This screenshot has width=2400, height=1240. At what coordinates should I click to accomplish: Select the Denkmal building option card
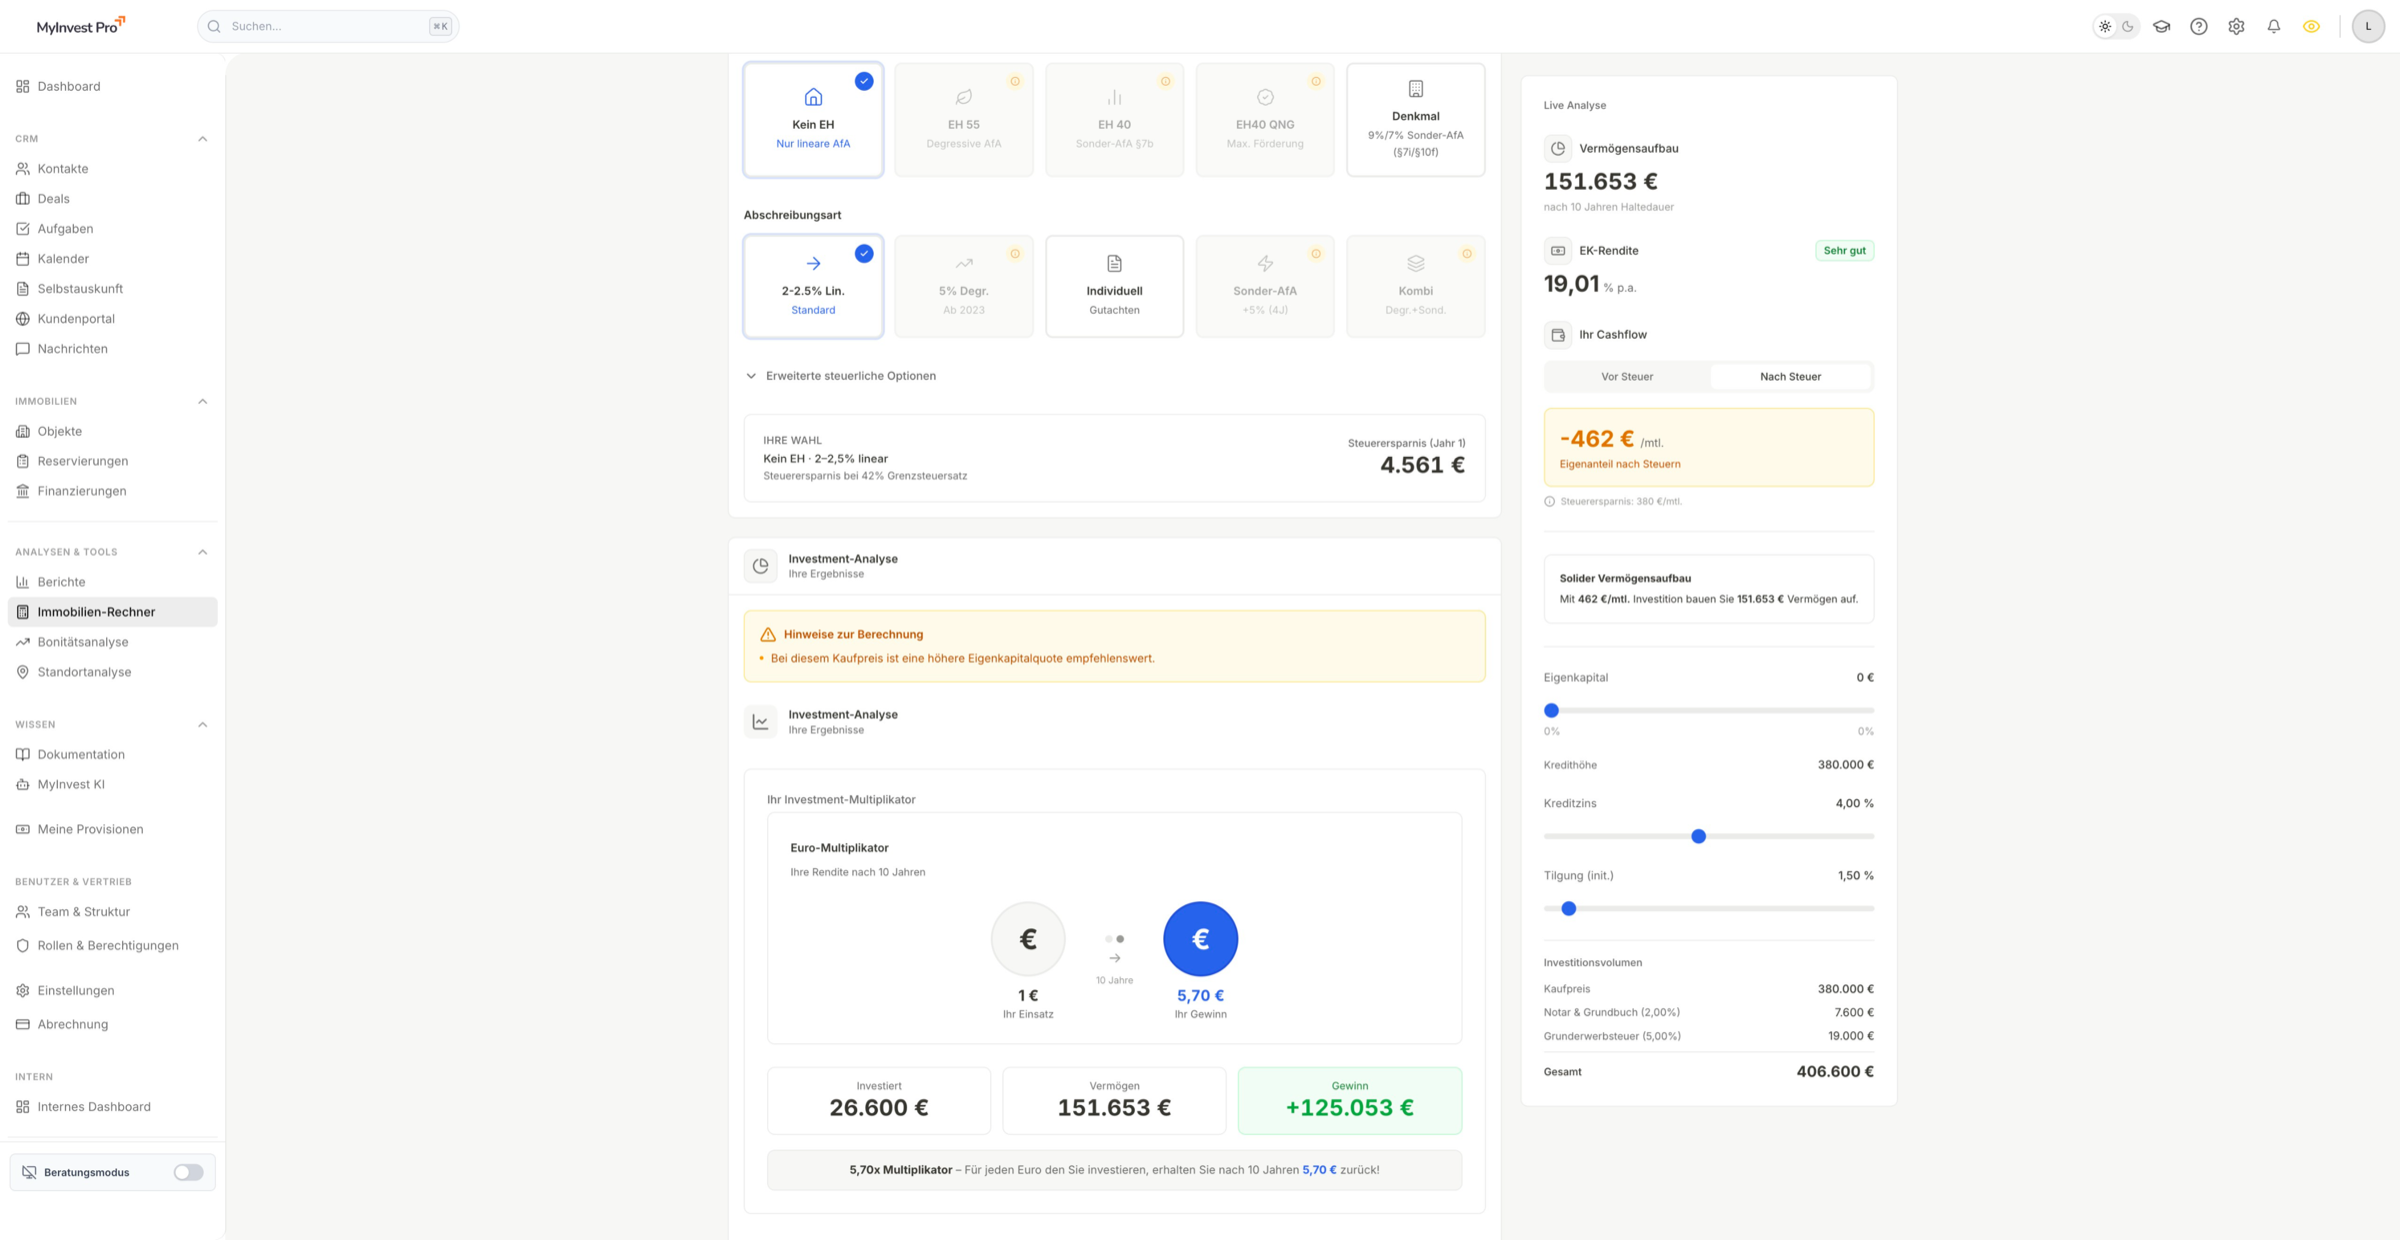point(1415,120)
